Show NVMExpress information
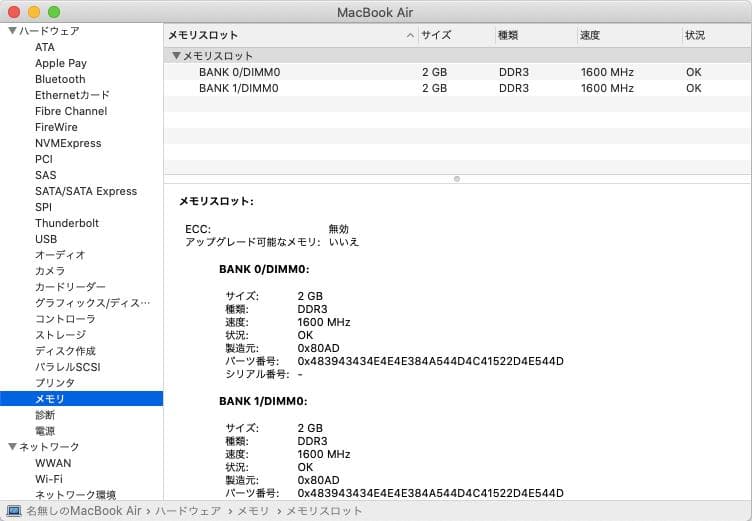Screen dimensions: 752x521 click(x=68, y=143)
